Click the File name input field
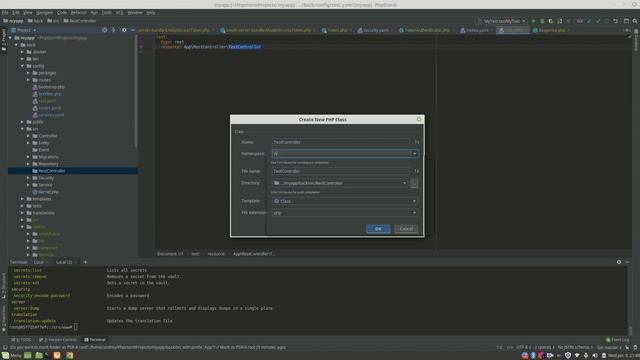The image size is (640, 360). click(341, 171)
